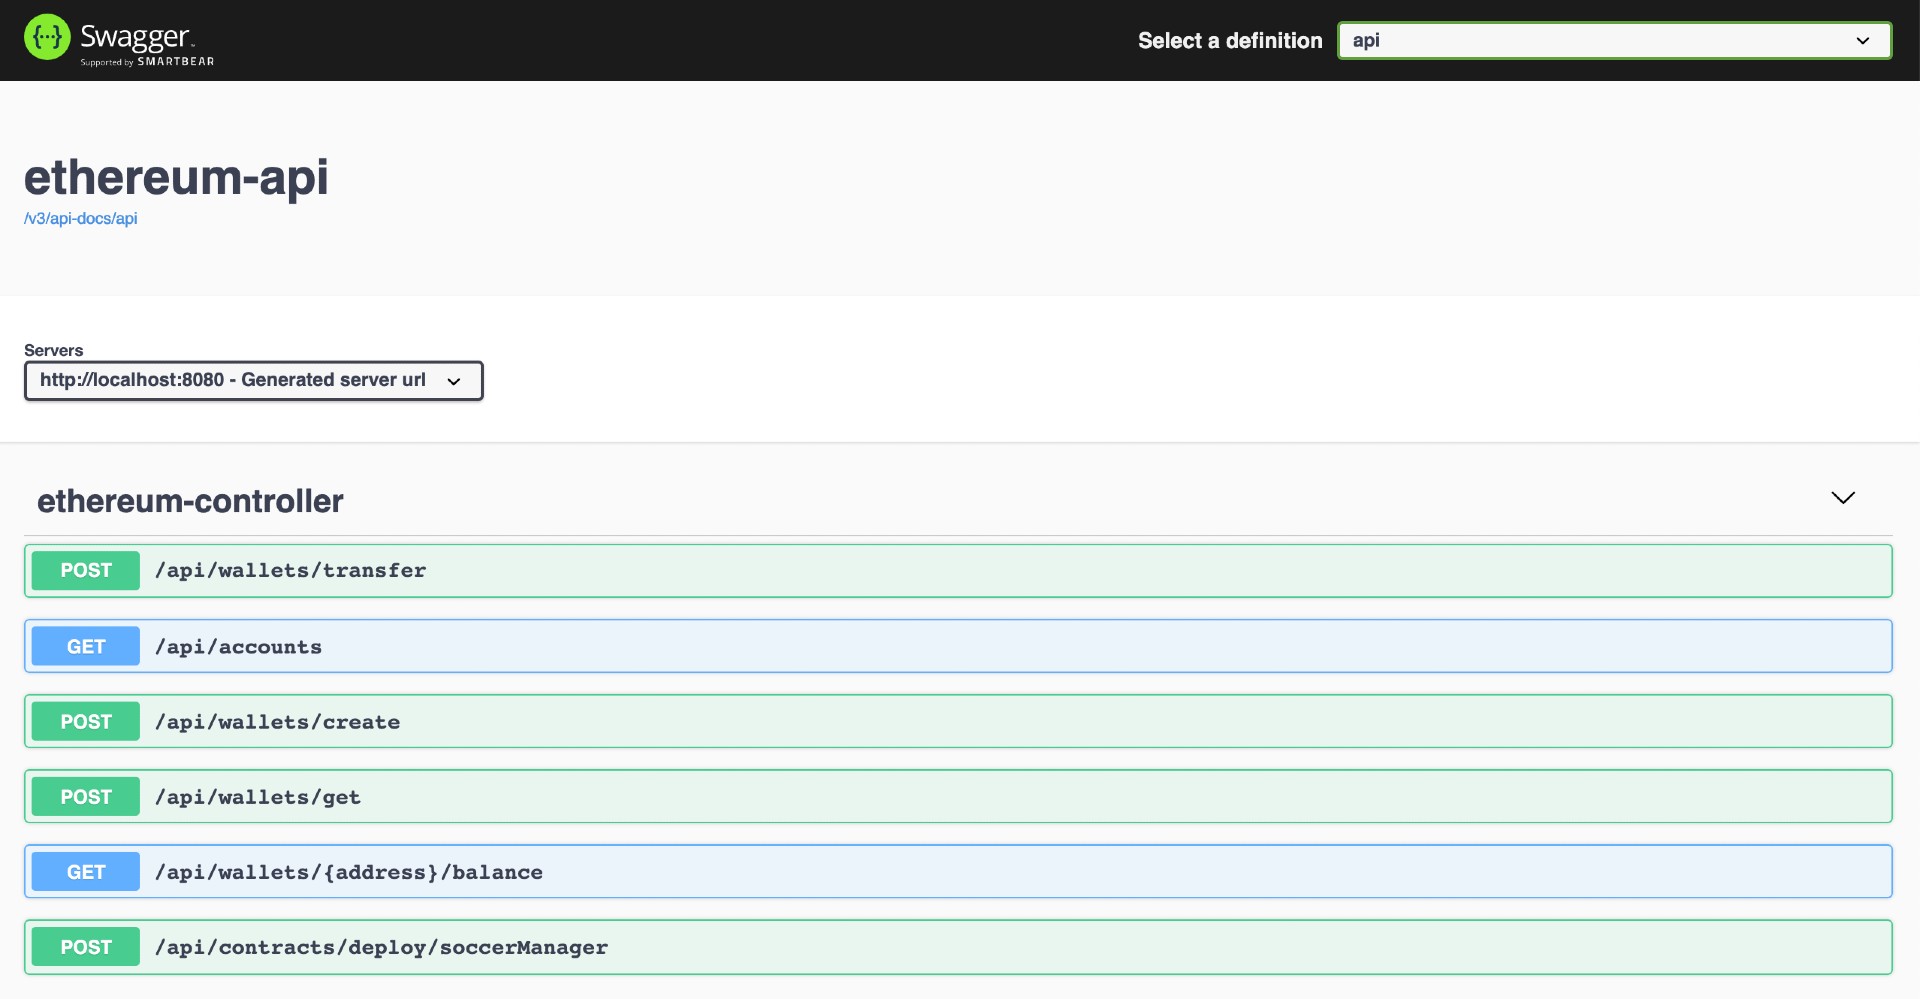Viewport: 1920px width, 999px height.
Task: Click the ethereum-controller section title
Action: click(190, 501)
